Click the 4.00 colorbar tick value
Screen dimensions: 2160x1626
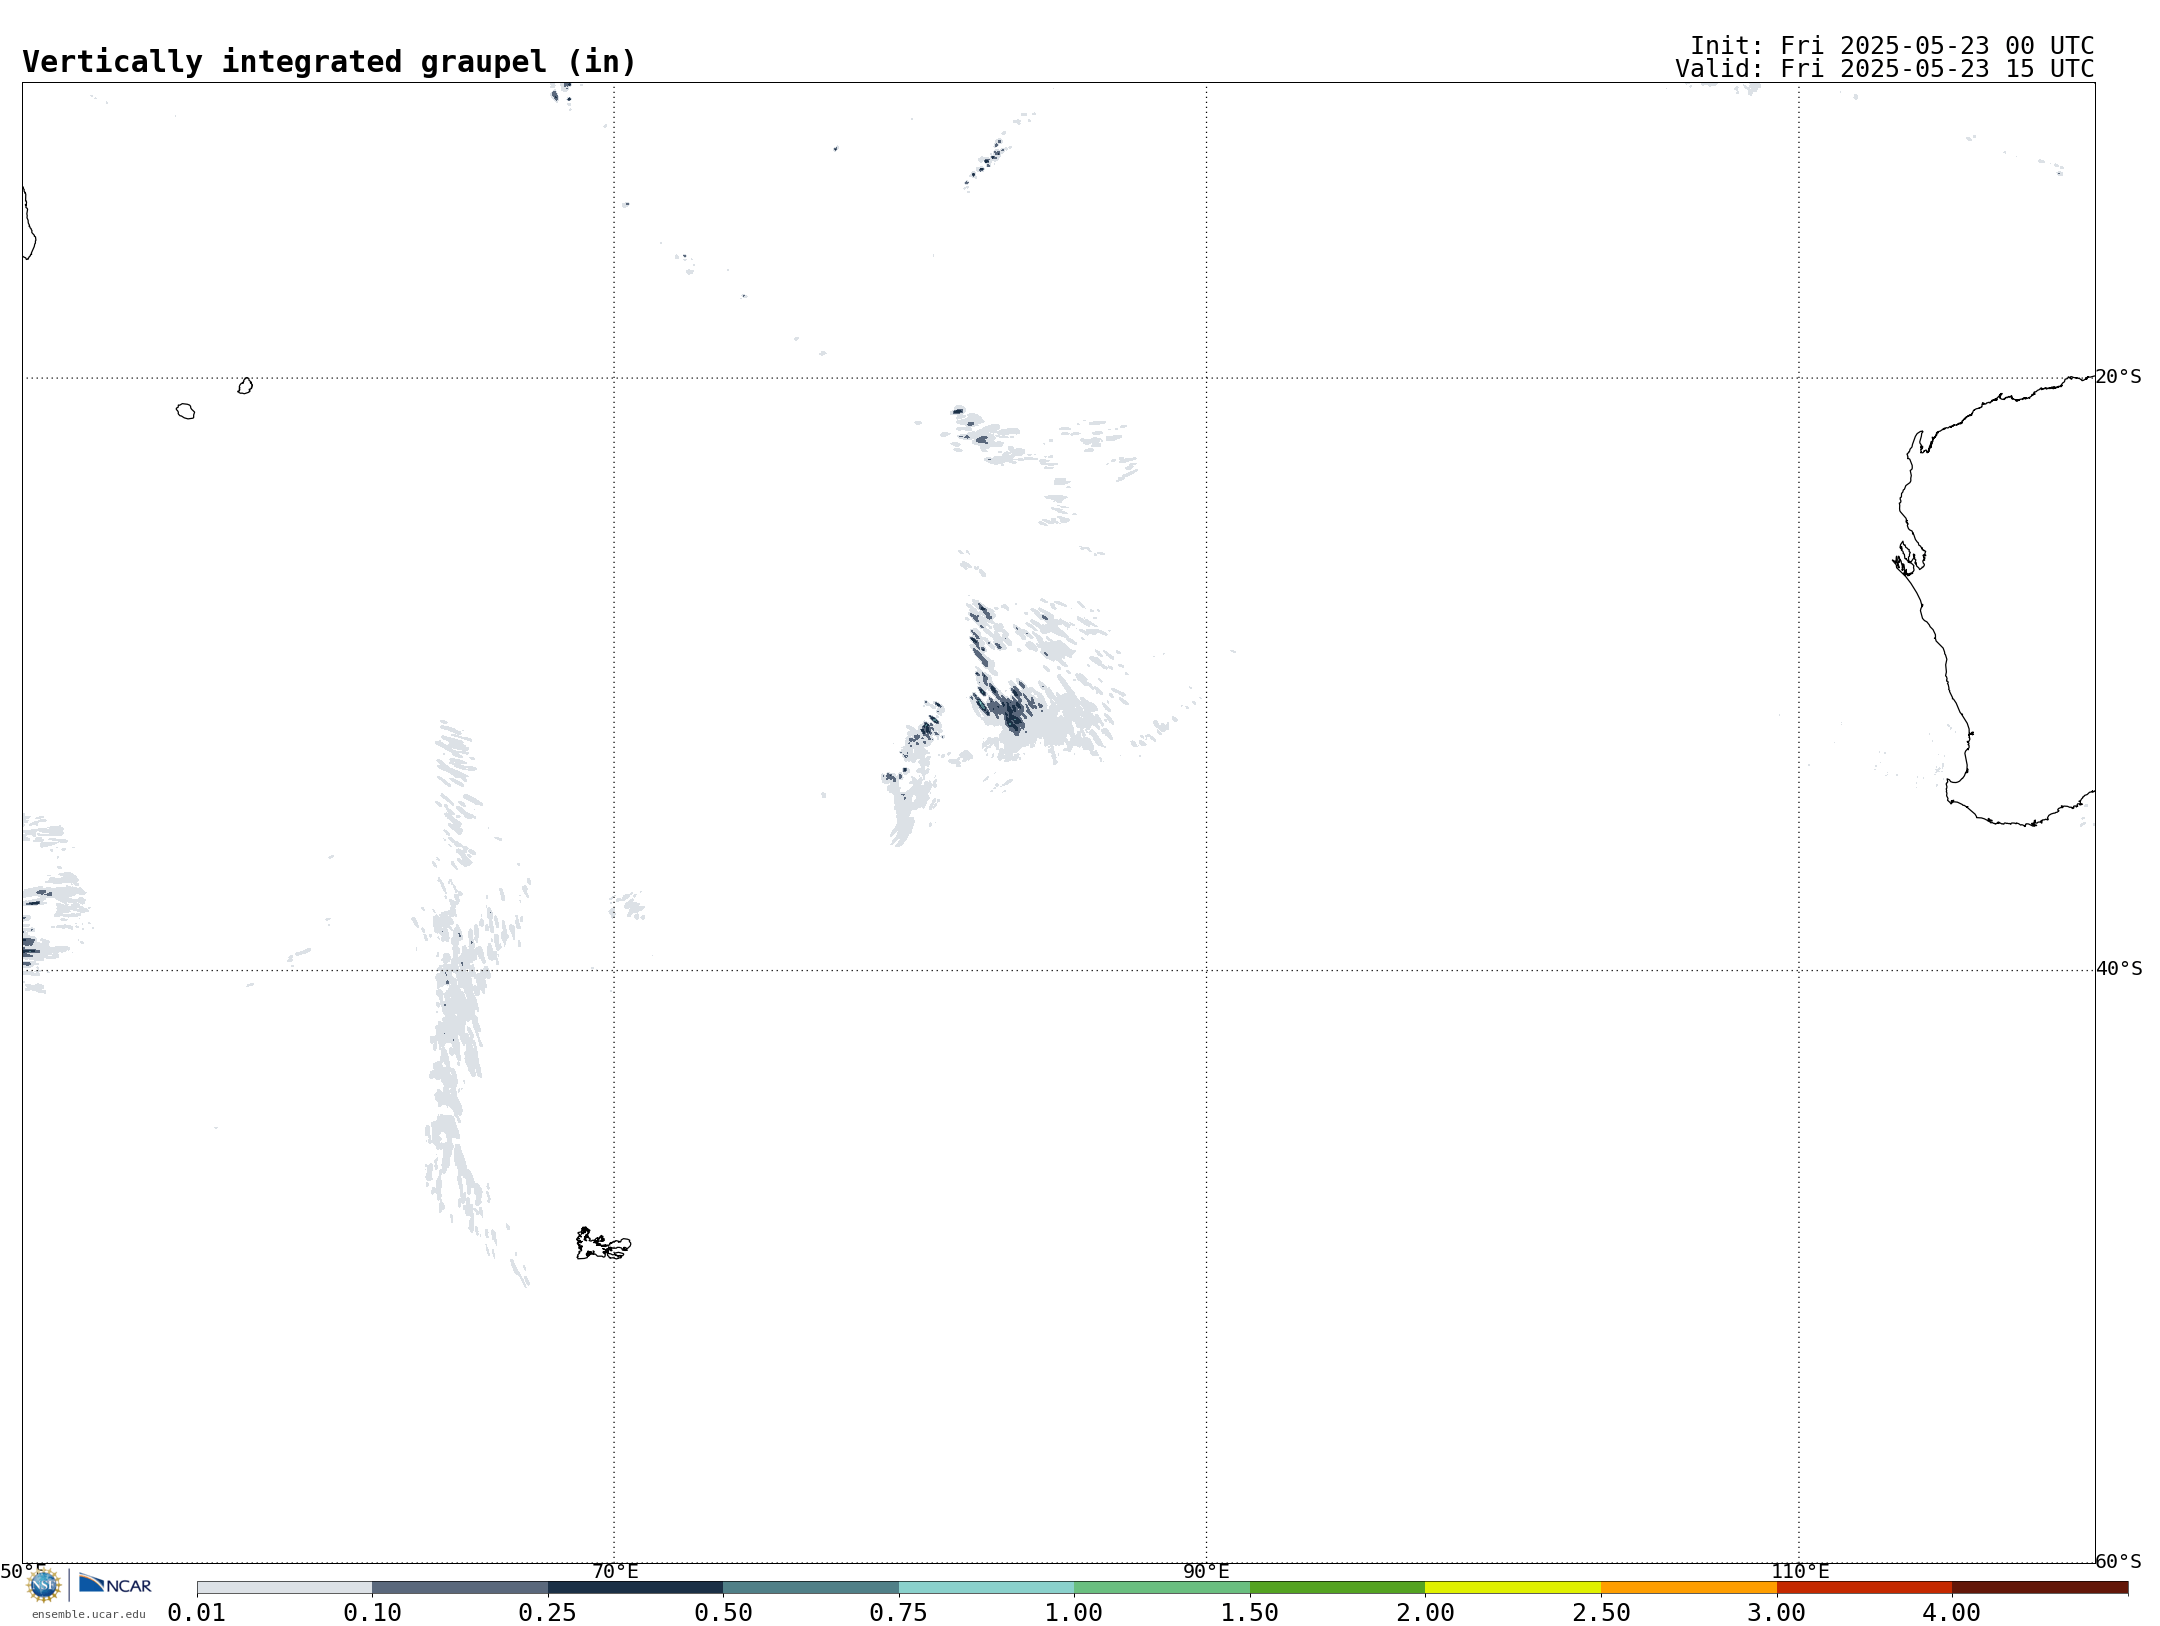click(x=1952, y=1613)
